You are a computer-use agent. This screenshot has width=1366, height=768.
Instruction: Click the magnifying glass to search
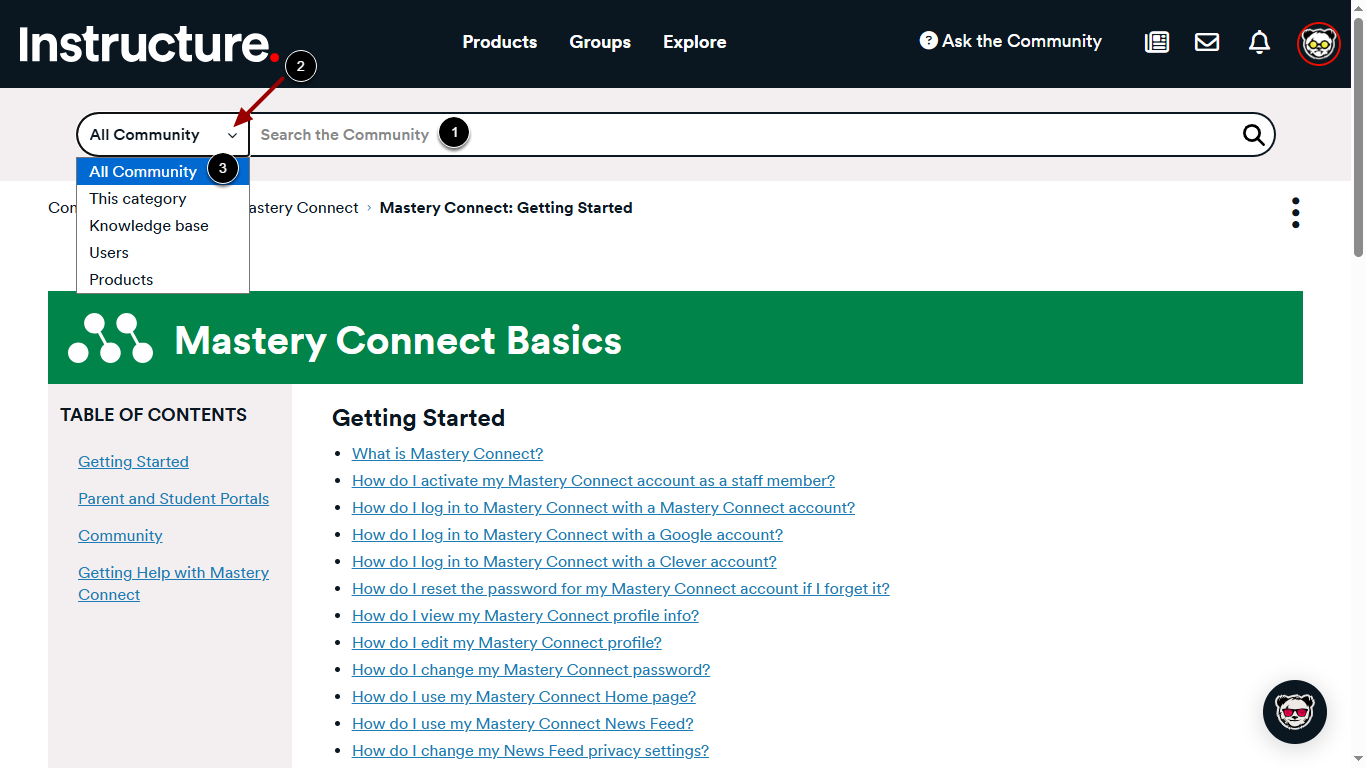1253,134
